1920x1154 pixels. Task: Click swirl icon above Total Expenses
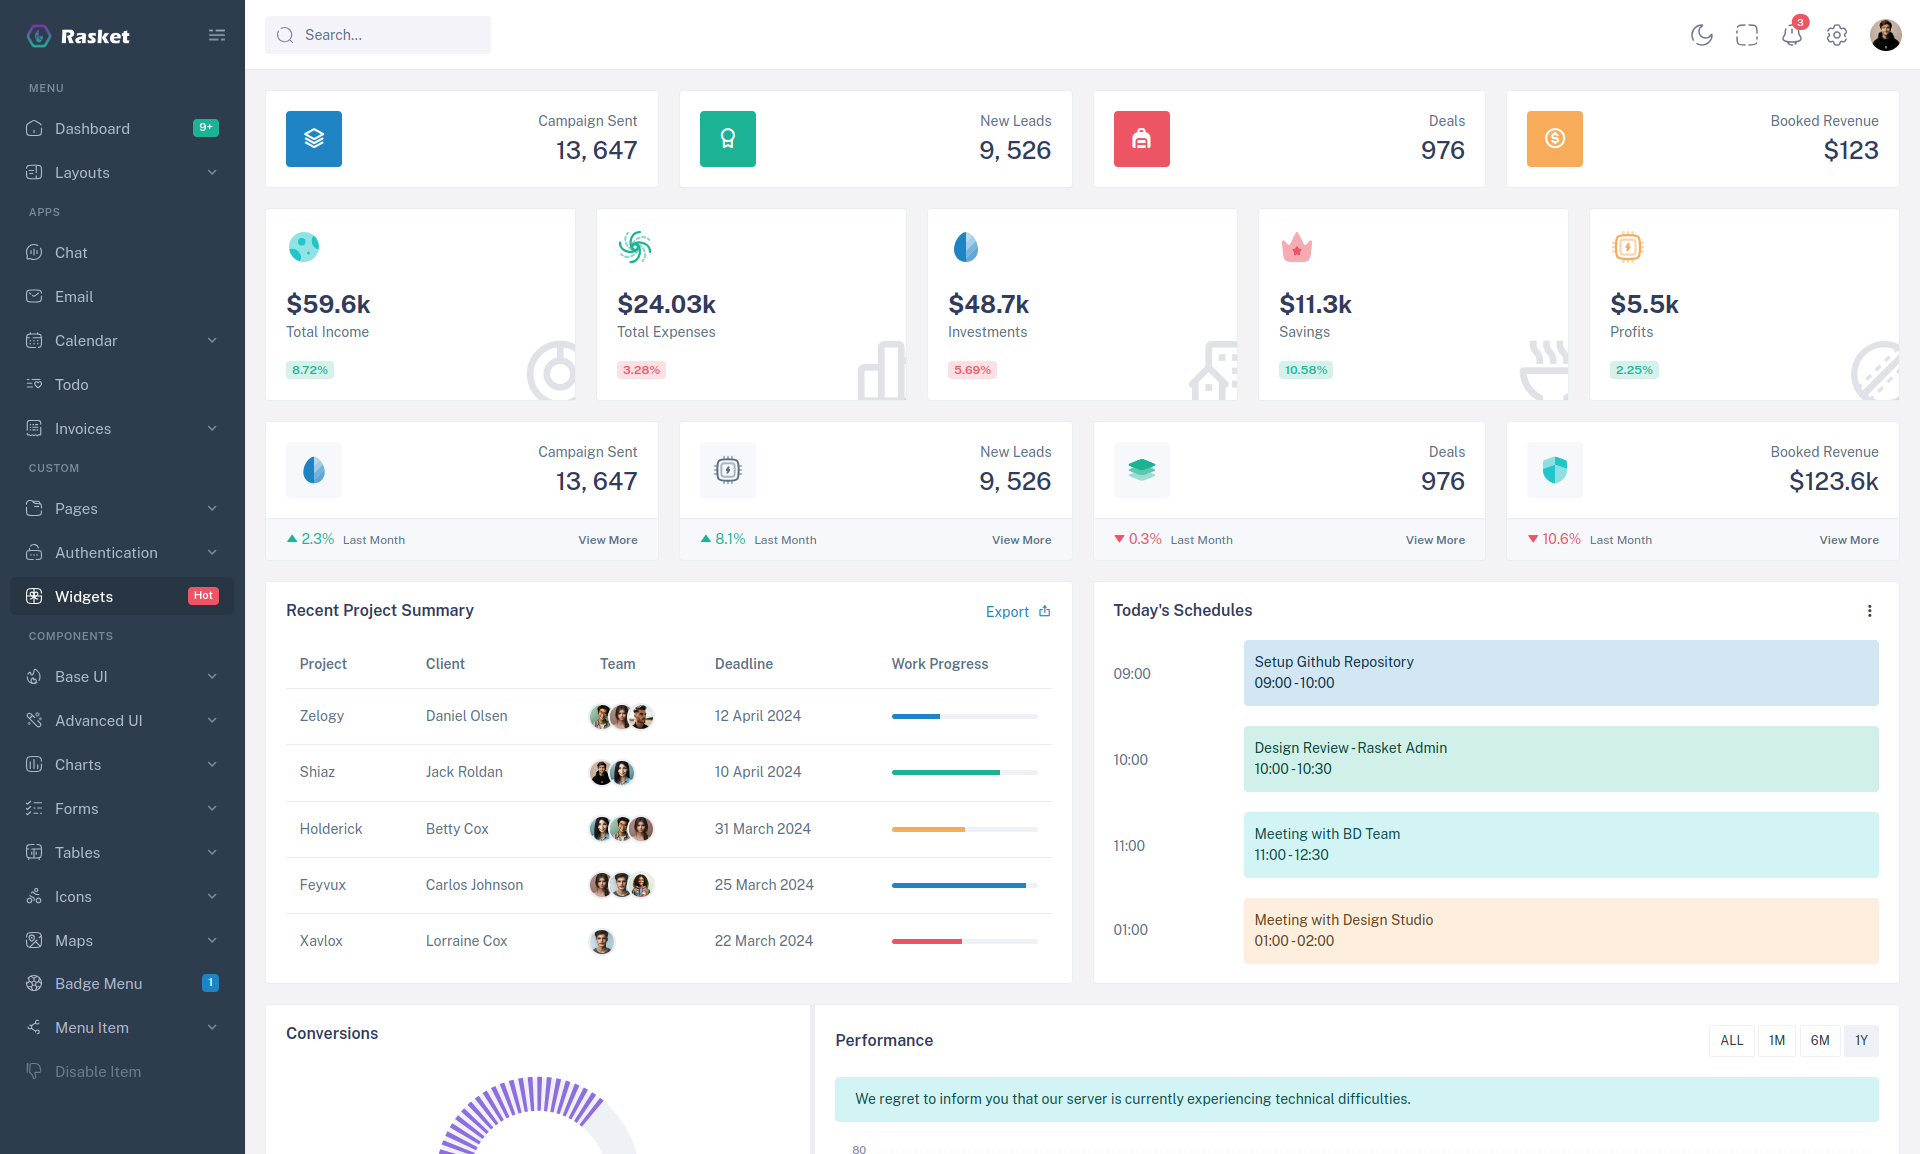[x=635, y=246]
